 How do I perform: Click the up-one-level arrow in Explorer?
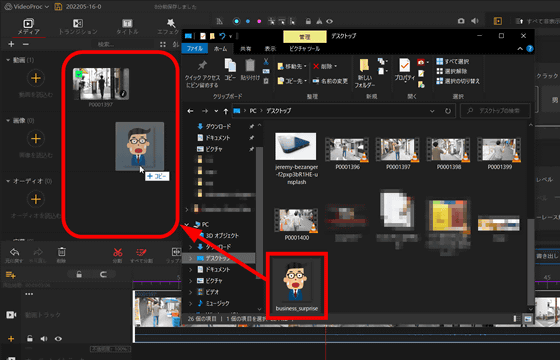225,111
